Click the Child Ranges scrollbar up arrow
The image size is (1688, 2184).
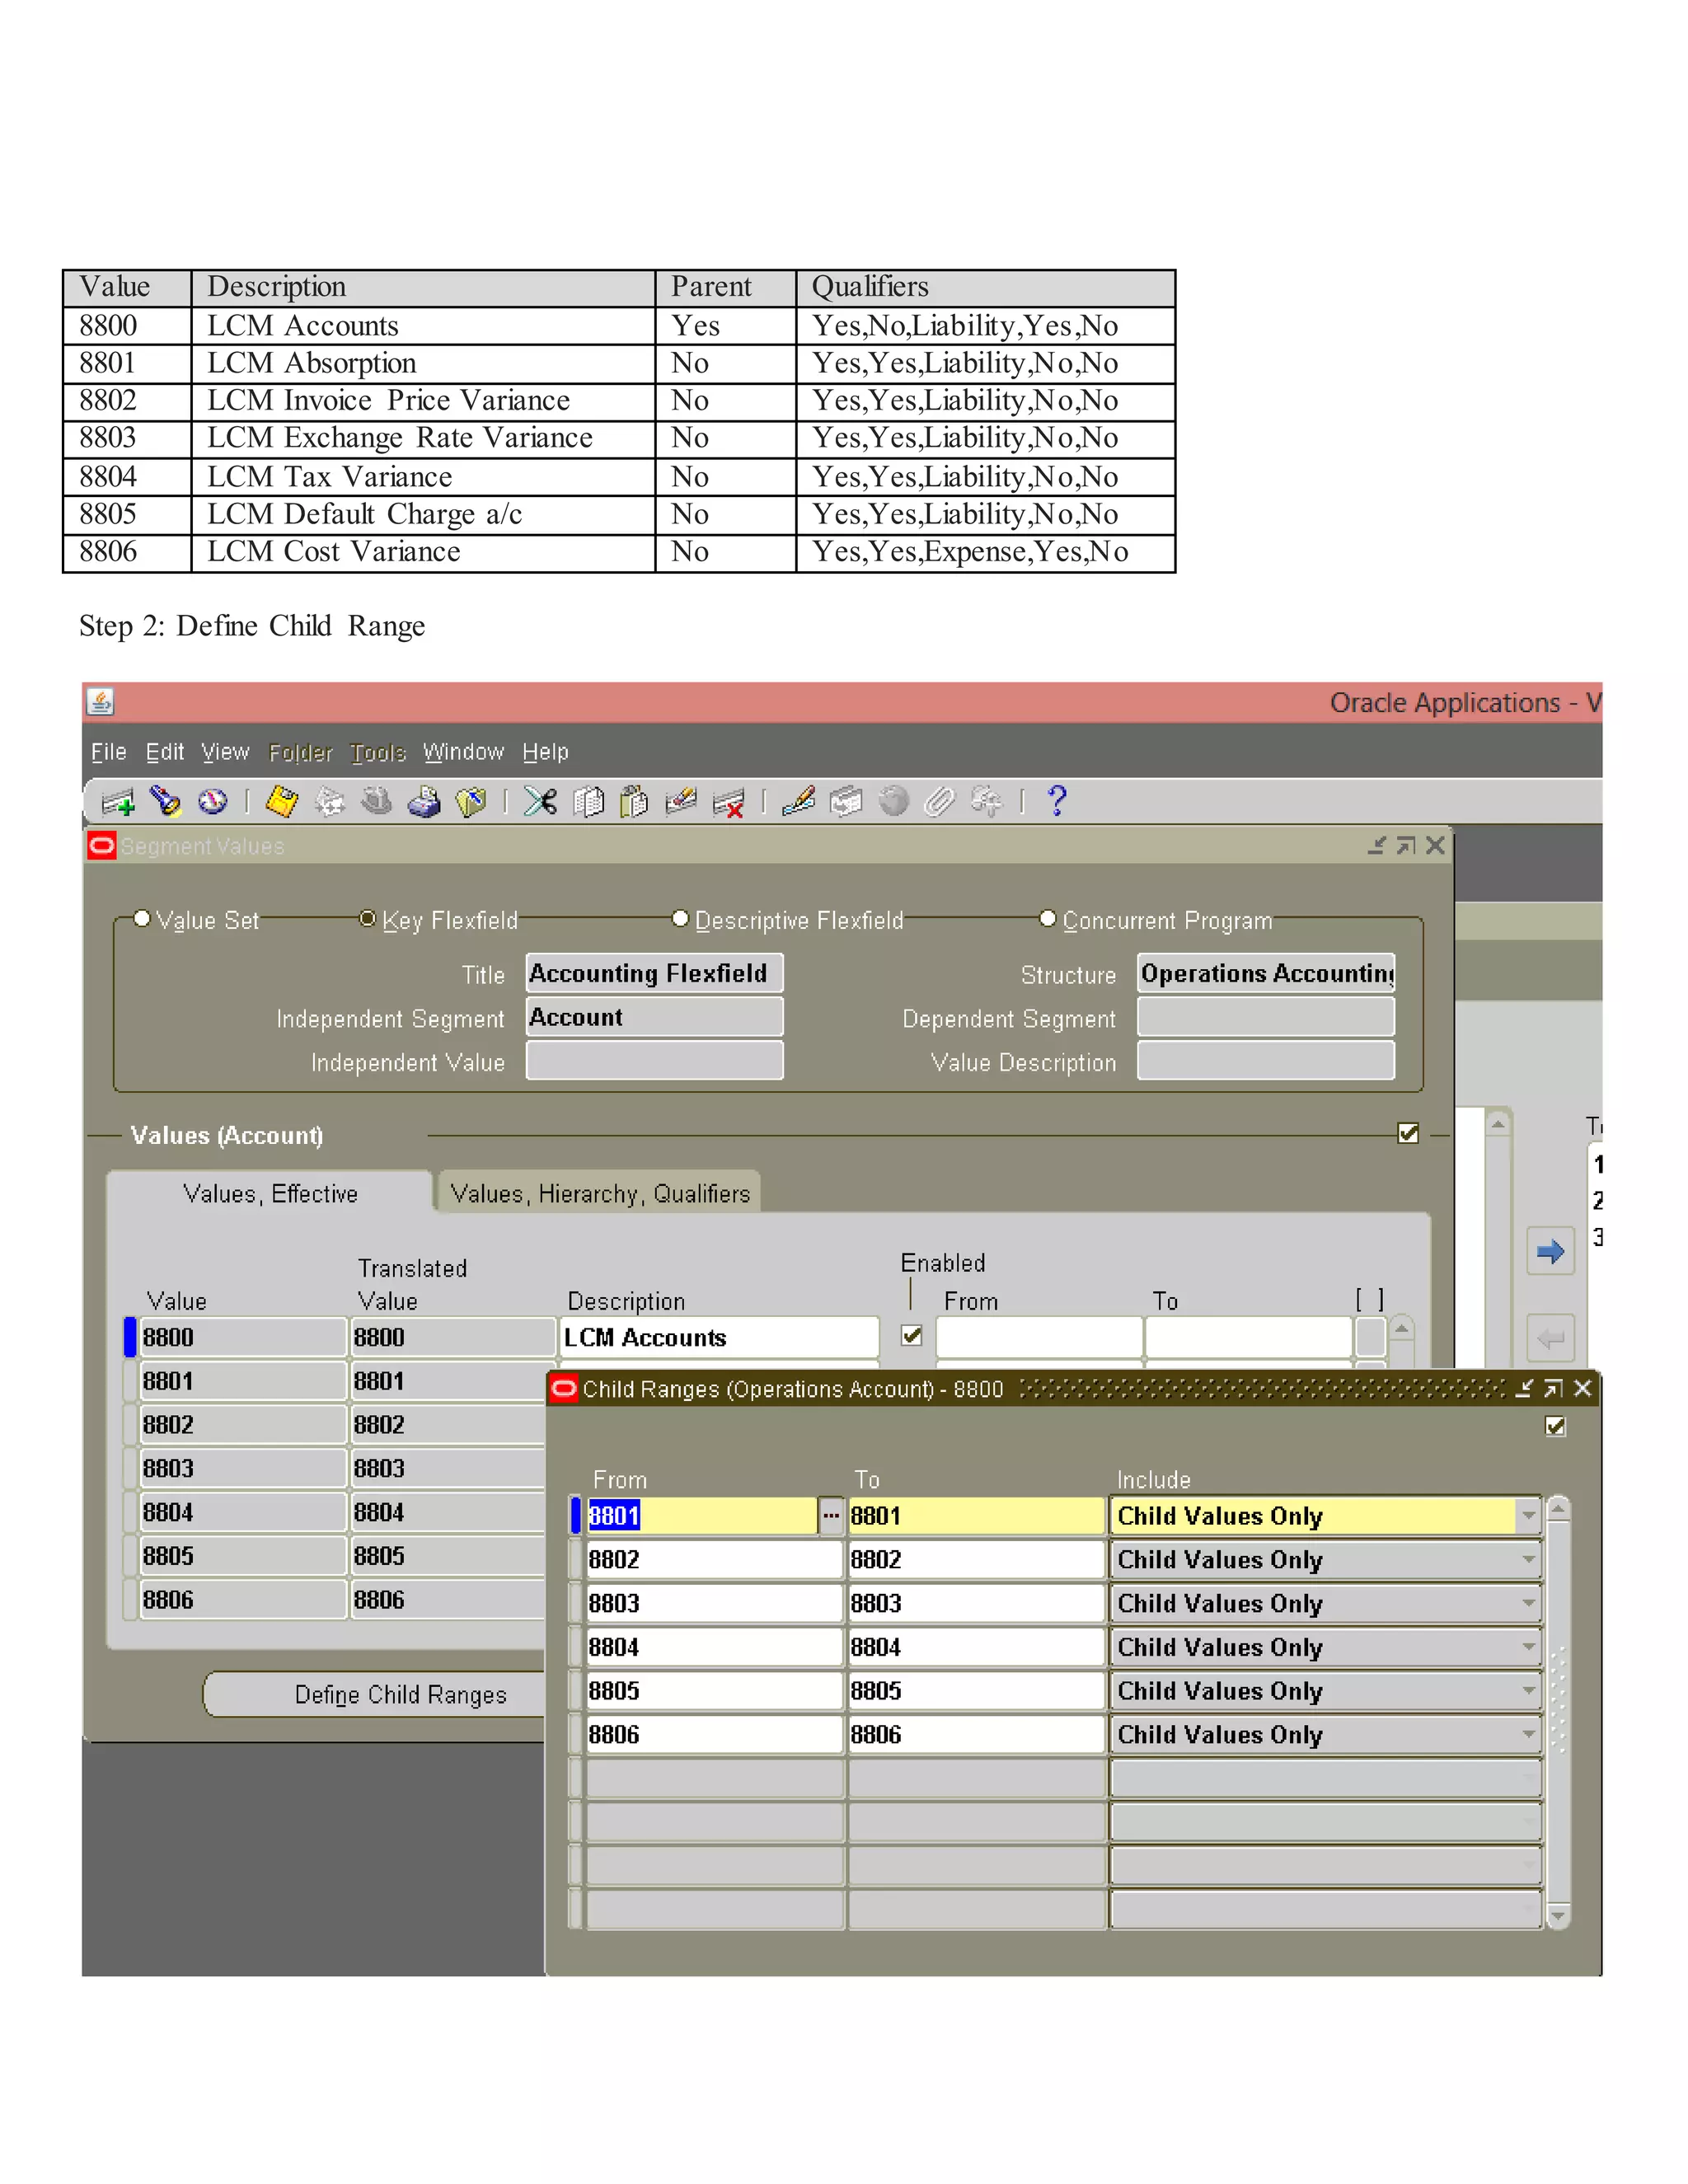point(1558,1509)
